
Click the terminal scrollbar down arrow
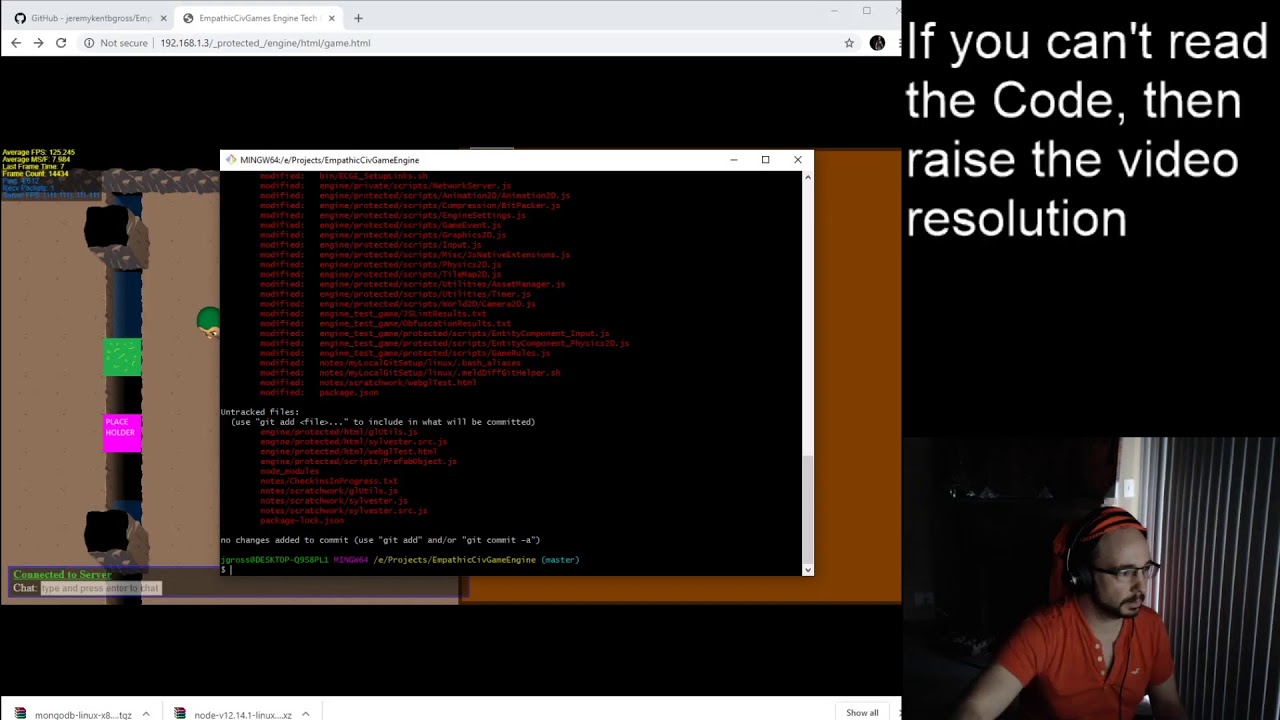click(808, 569)
